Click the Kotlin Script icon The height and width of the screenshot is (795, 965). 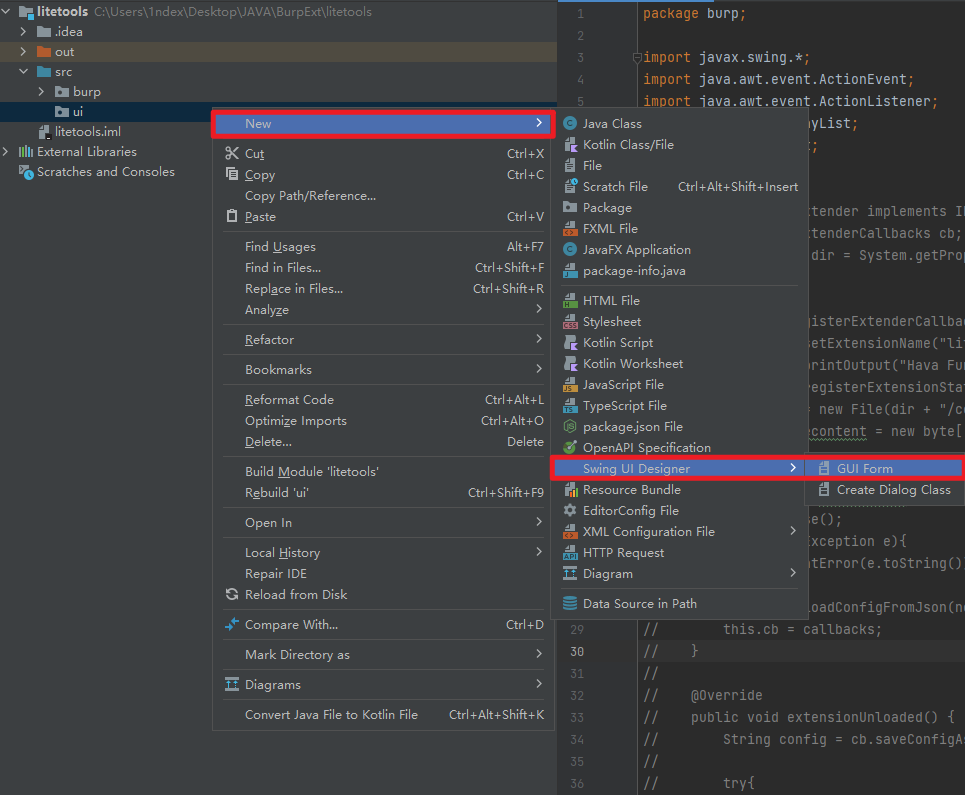(571, 343)
